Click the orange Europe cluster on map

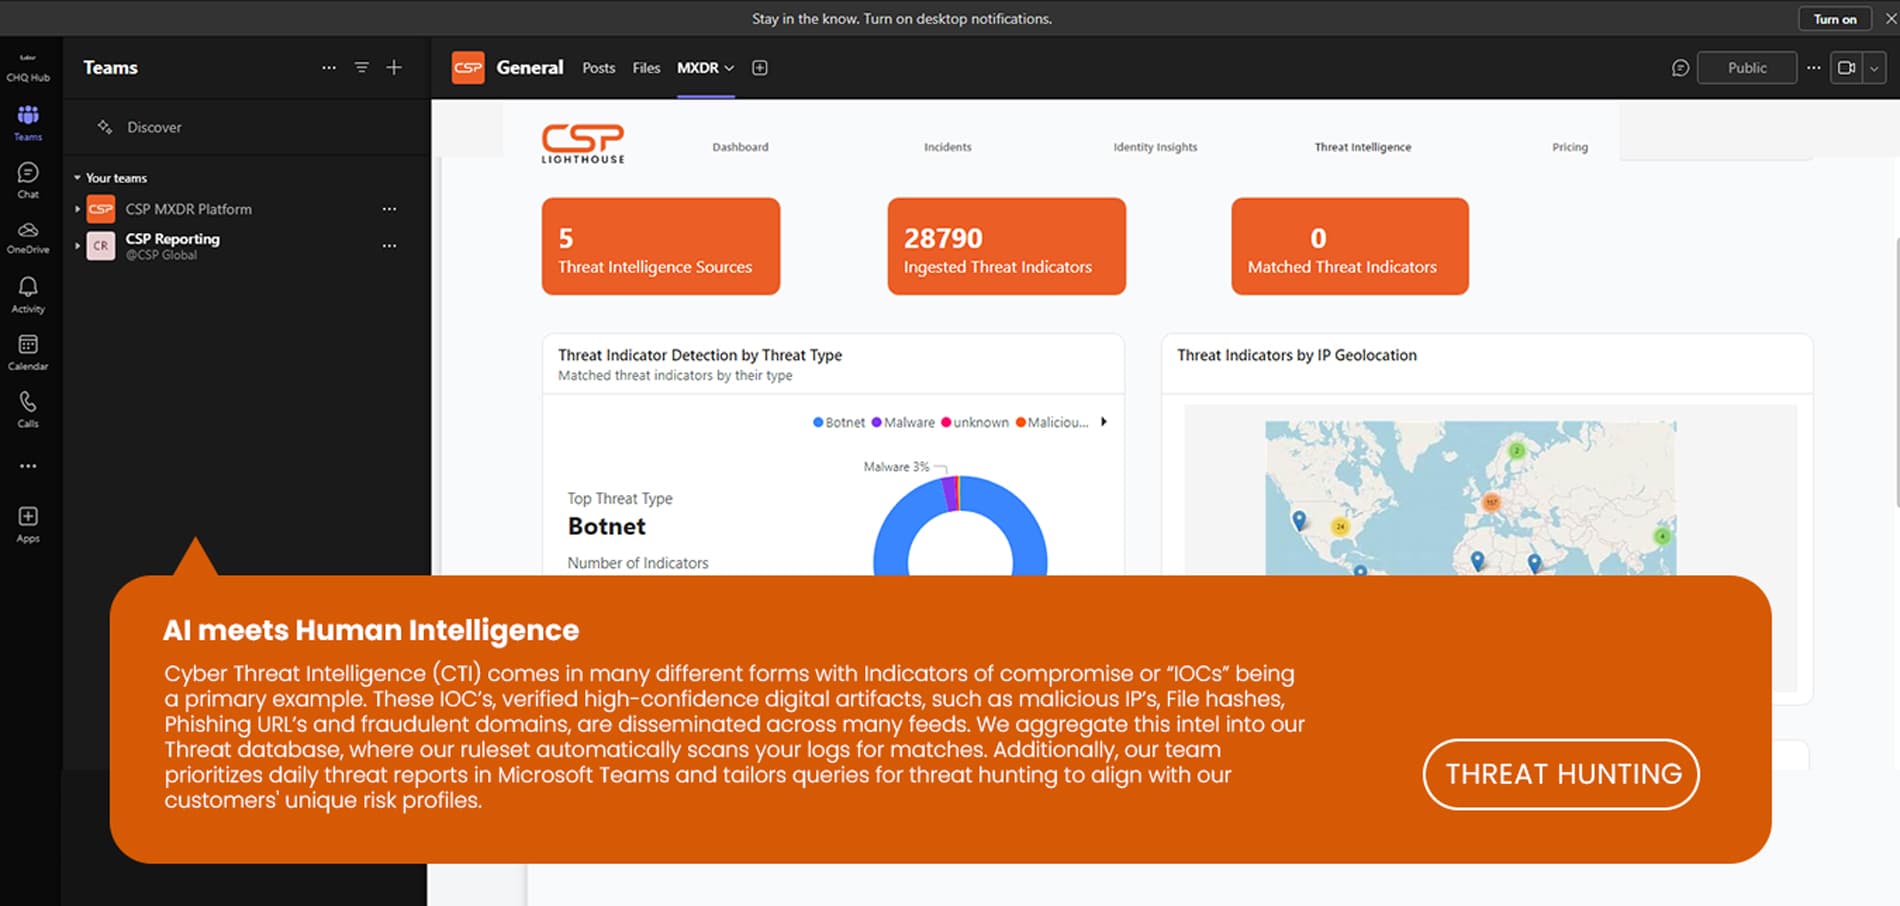pos(1491,502)
